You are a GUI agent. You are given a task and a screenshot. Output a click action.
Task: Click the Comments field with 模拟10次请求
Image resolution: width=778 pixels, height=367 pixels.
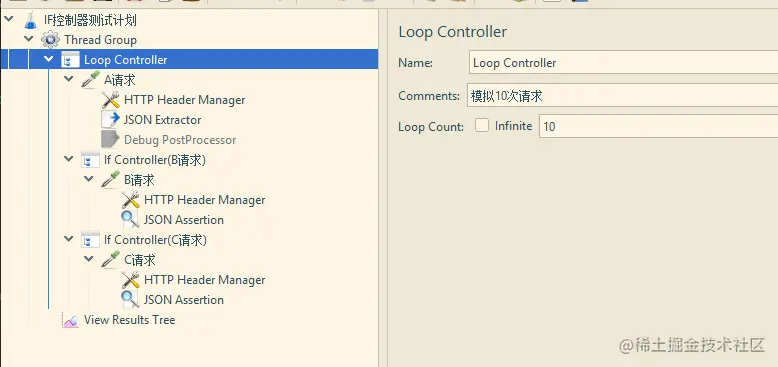pos(622,95)
